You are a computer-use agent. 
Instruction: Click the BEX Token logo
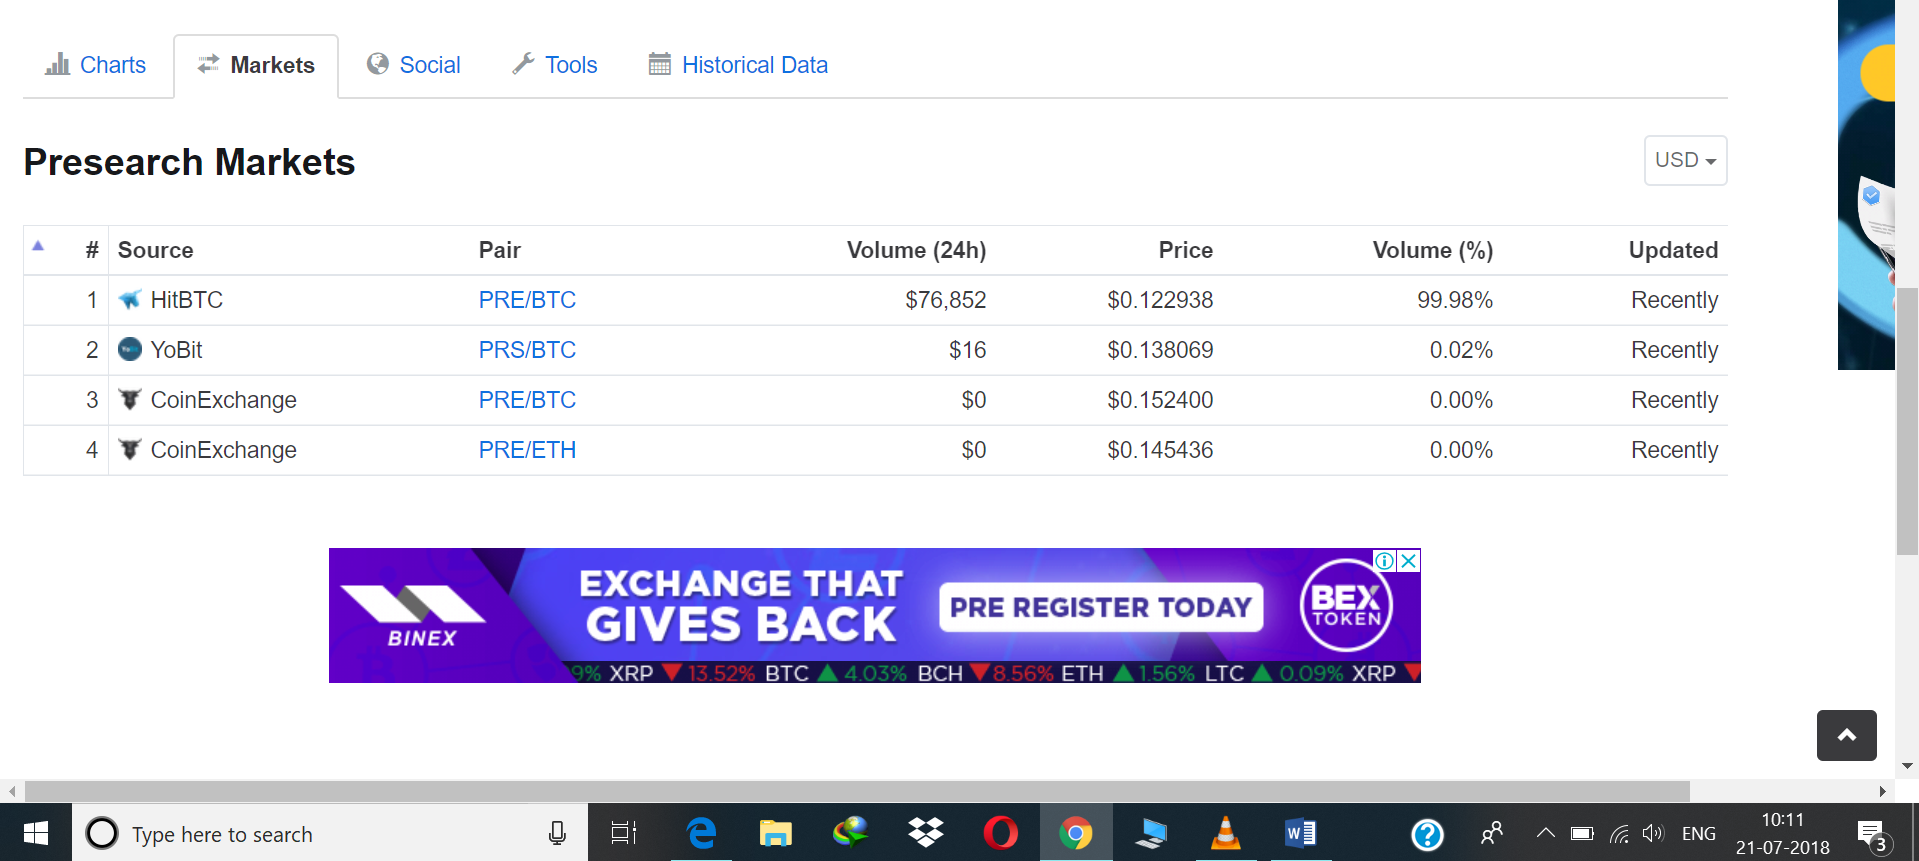click(x=1346, y=605)
